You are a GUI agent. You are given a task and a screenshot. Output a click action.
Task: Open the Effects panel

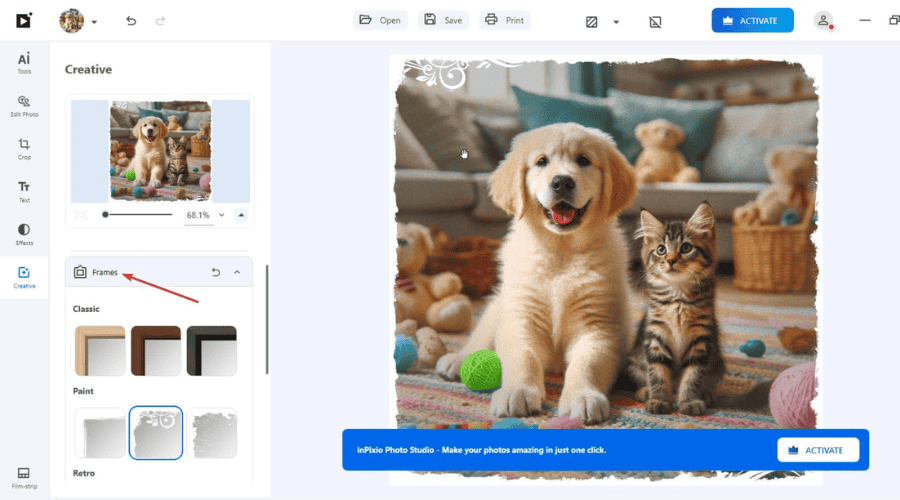24,234
